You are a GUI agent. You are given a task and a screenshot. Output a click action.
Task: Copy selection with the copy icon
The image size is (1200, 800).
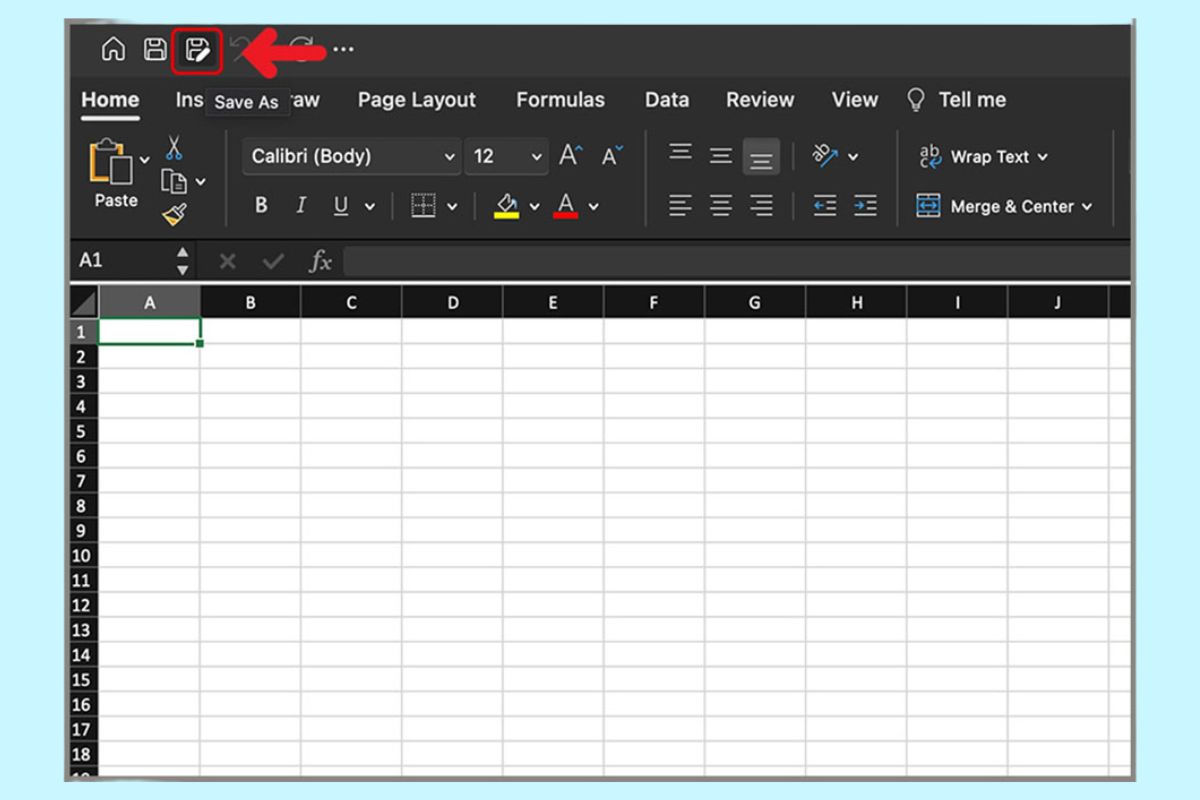tap(175, 181)
